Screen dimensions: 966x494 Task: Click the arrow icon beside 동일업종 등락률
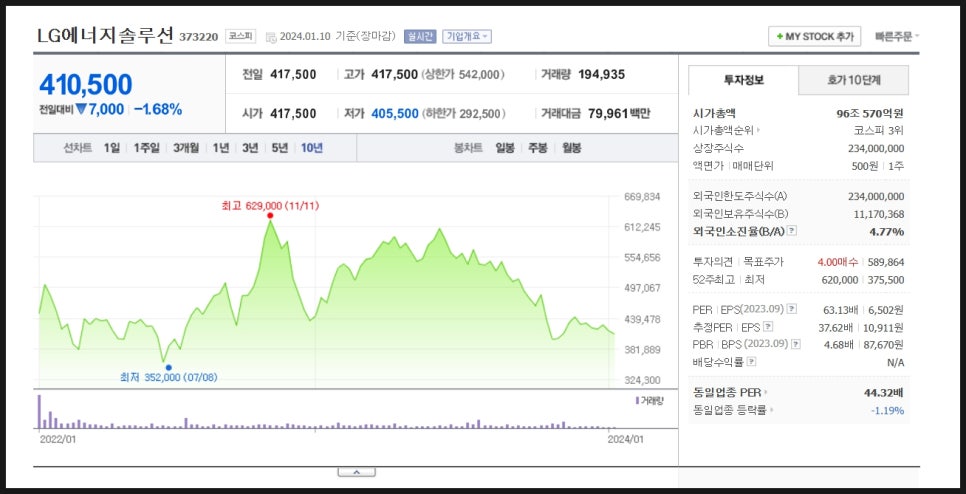click(x=771, y=410)
